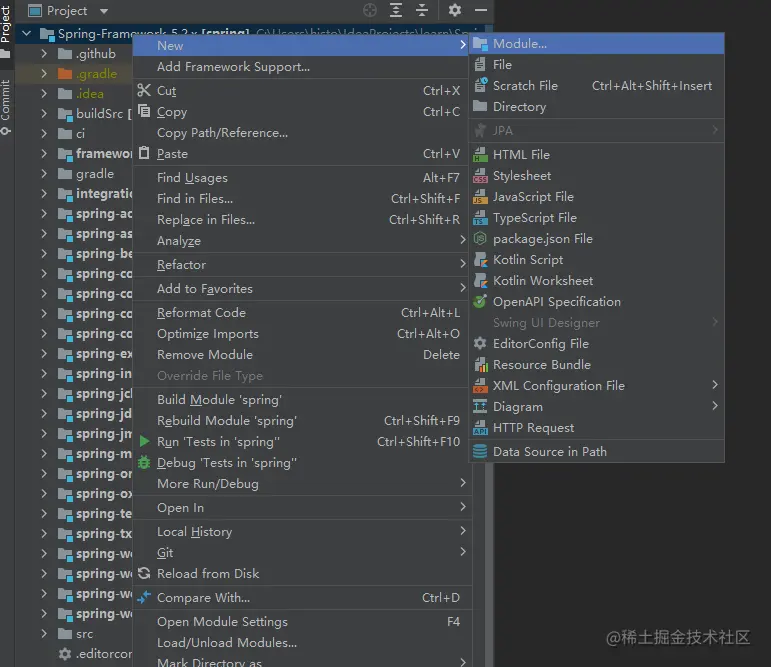
Task: Open the Project tool window side tab
Action: coord(5,30)
